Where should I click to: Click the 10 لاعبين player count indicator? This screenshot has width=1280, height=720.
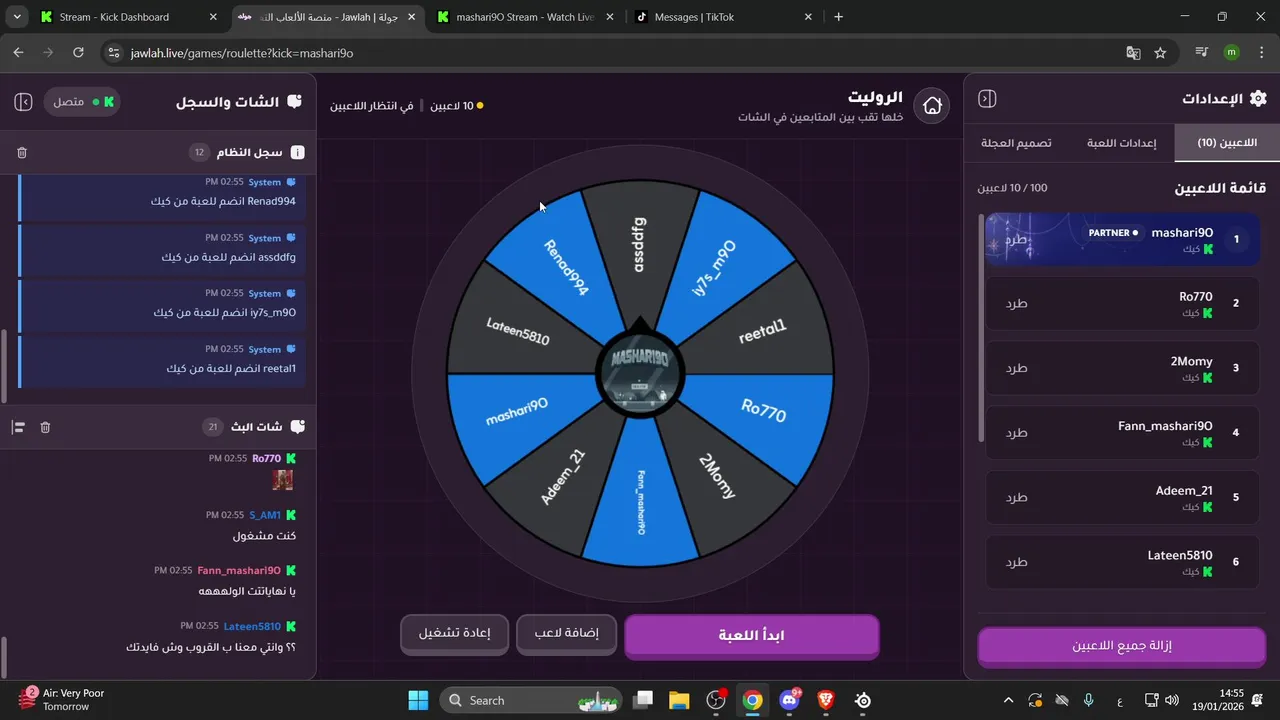pos(457,105)
